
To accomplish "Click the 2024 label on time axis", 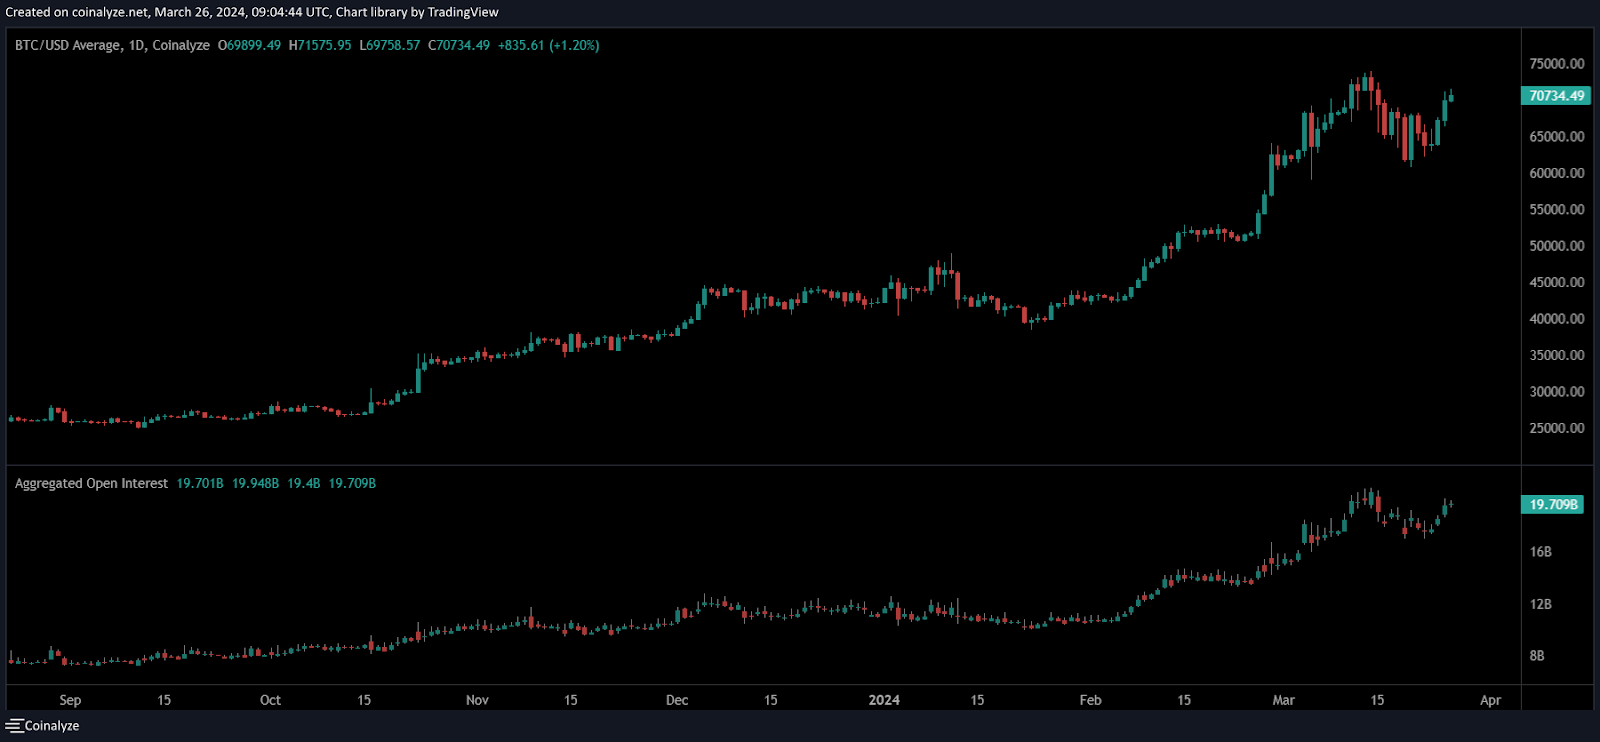I will coord(884,700).
